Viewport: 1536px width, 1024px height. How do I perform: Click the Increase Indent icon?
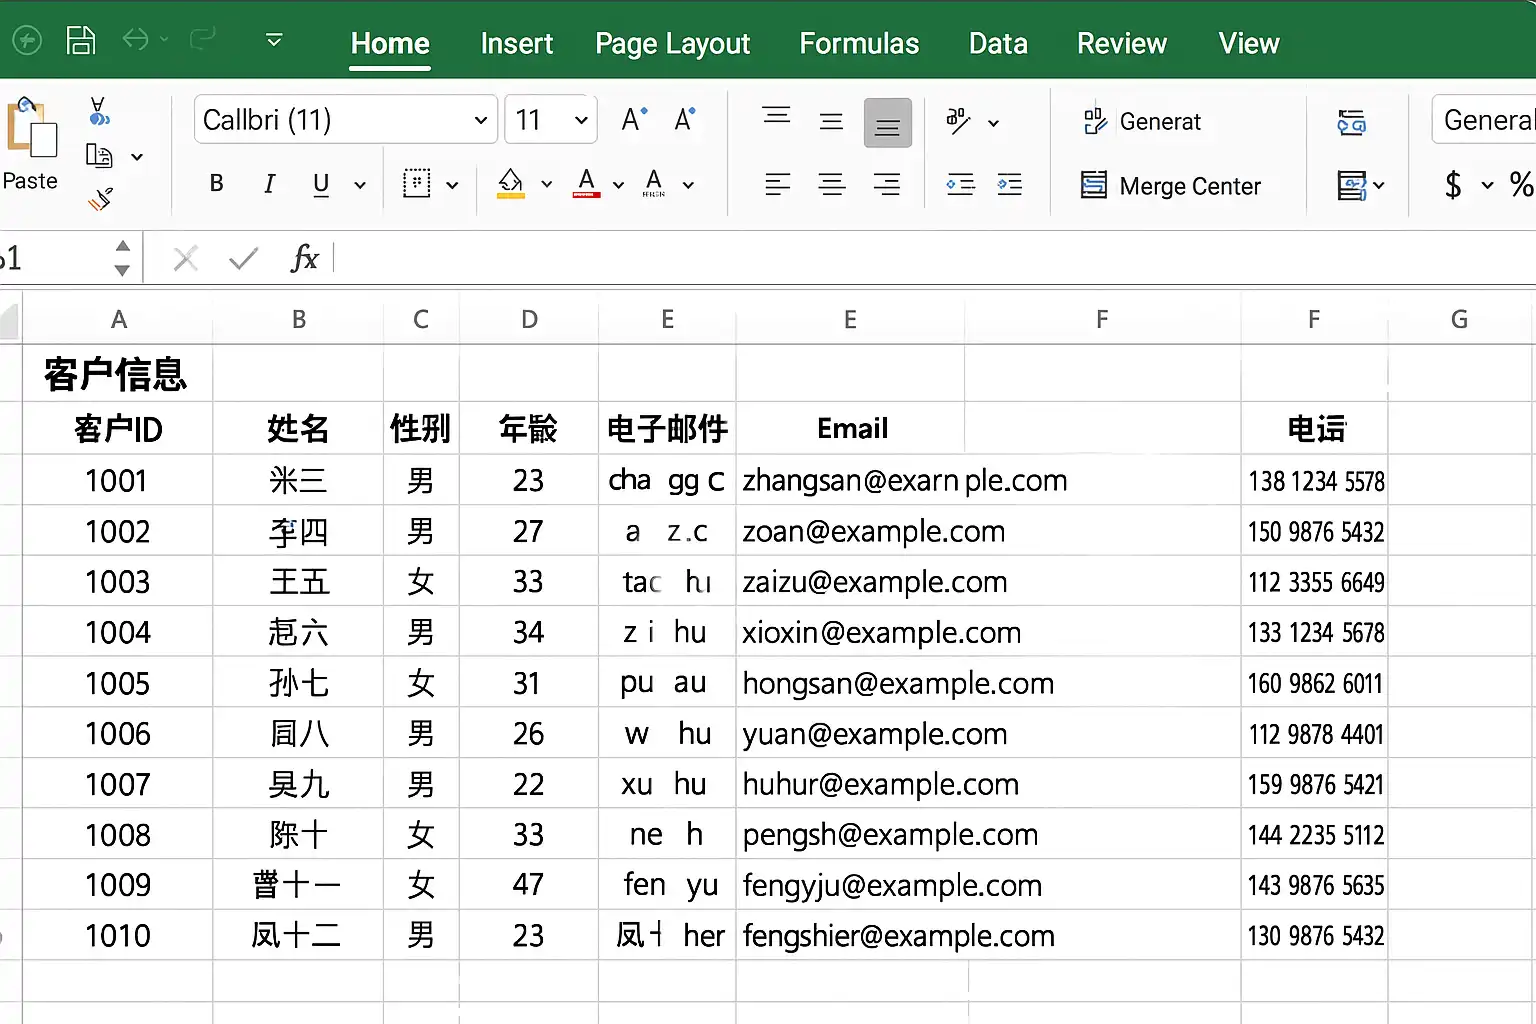(1009, 184)
